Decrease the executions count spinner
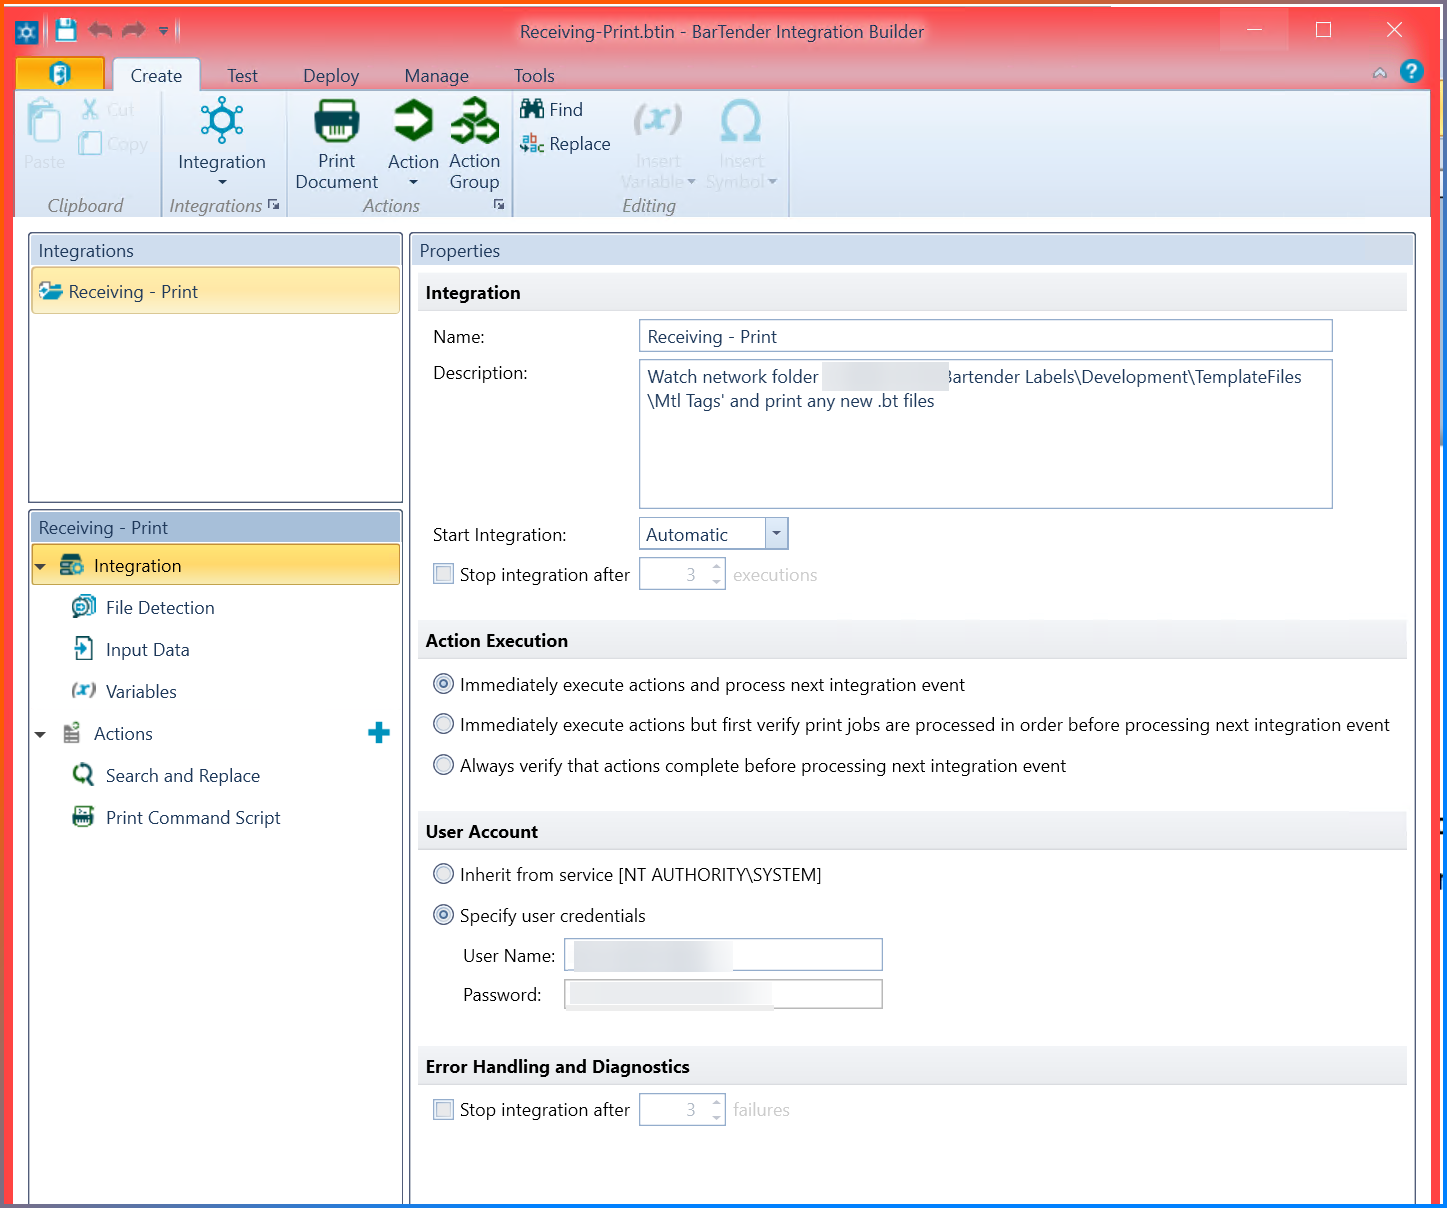 coord(716,582)
